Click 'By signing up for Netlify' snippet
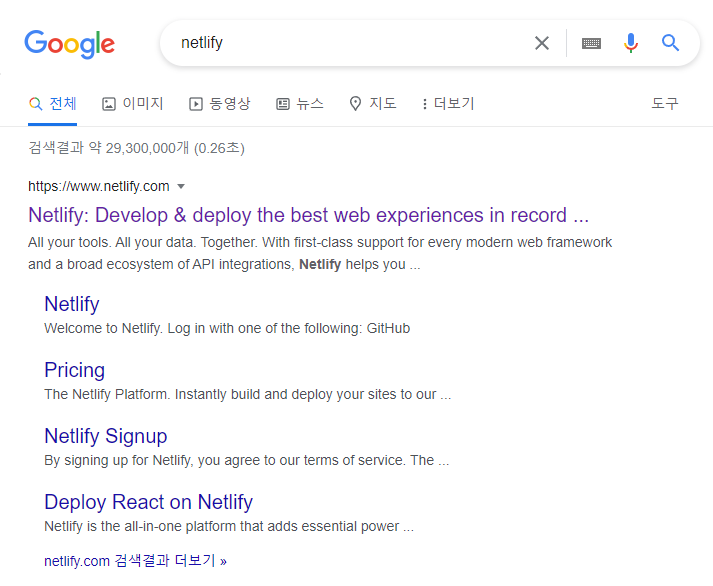This screenshot has height=586, width=713. 246,460
